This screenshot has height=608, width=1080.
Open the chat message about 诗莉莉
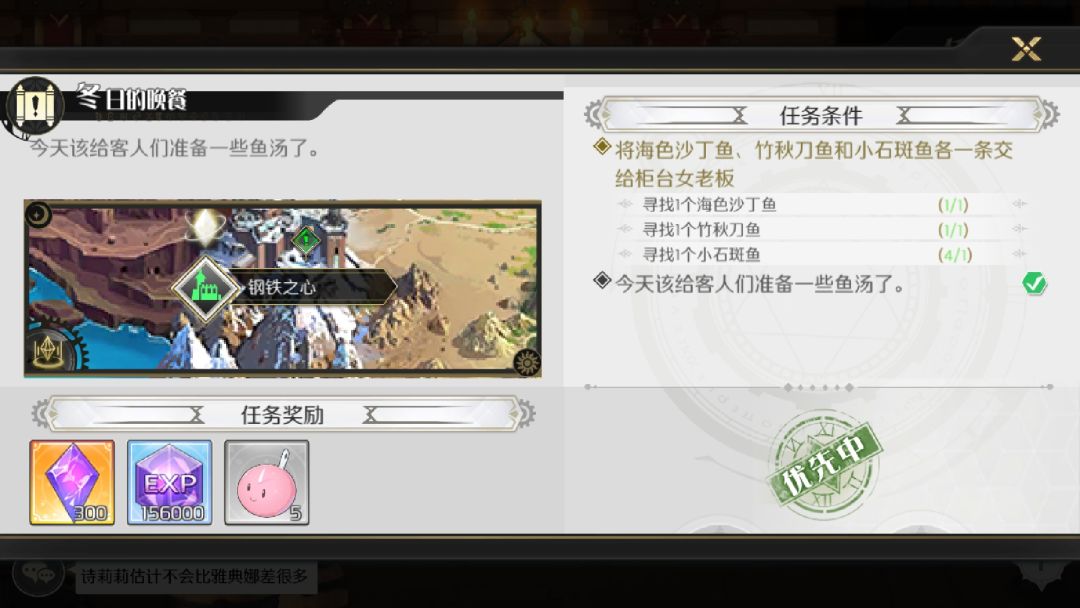coord(196,576)
